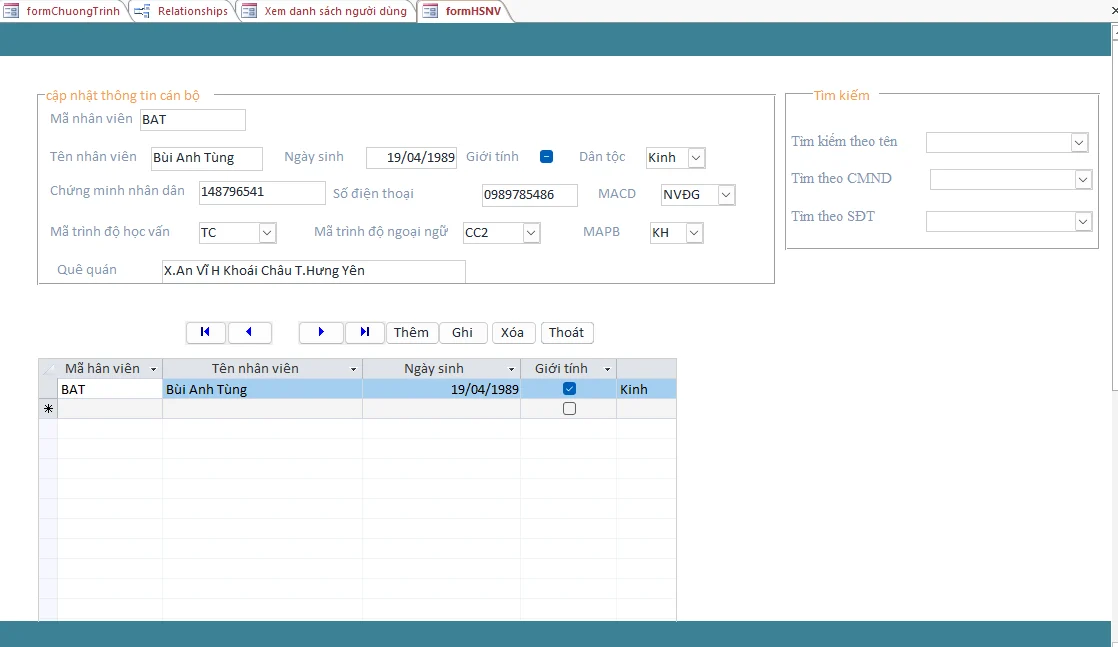Open Tên nhân viên column filter arrow
The image size is (1118, 647).
click(353, 369)
